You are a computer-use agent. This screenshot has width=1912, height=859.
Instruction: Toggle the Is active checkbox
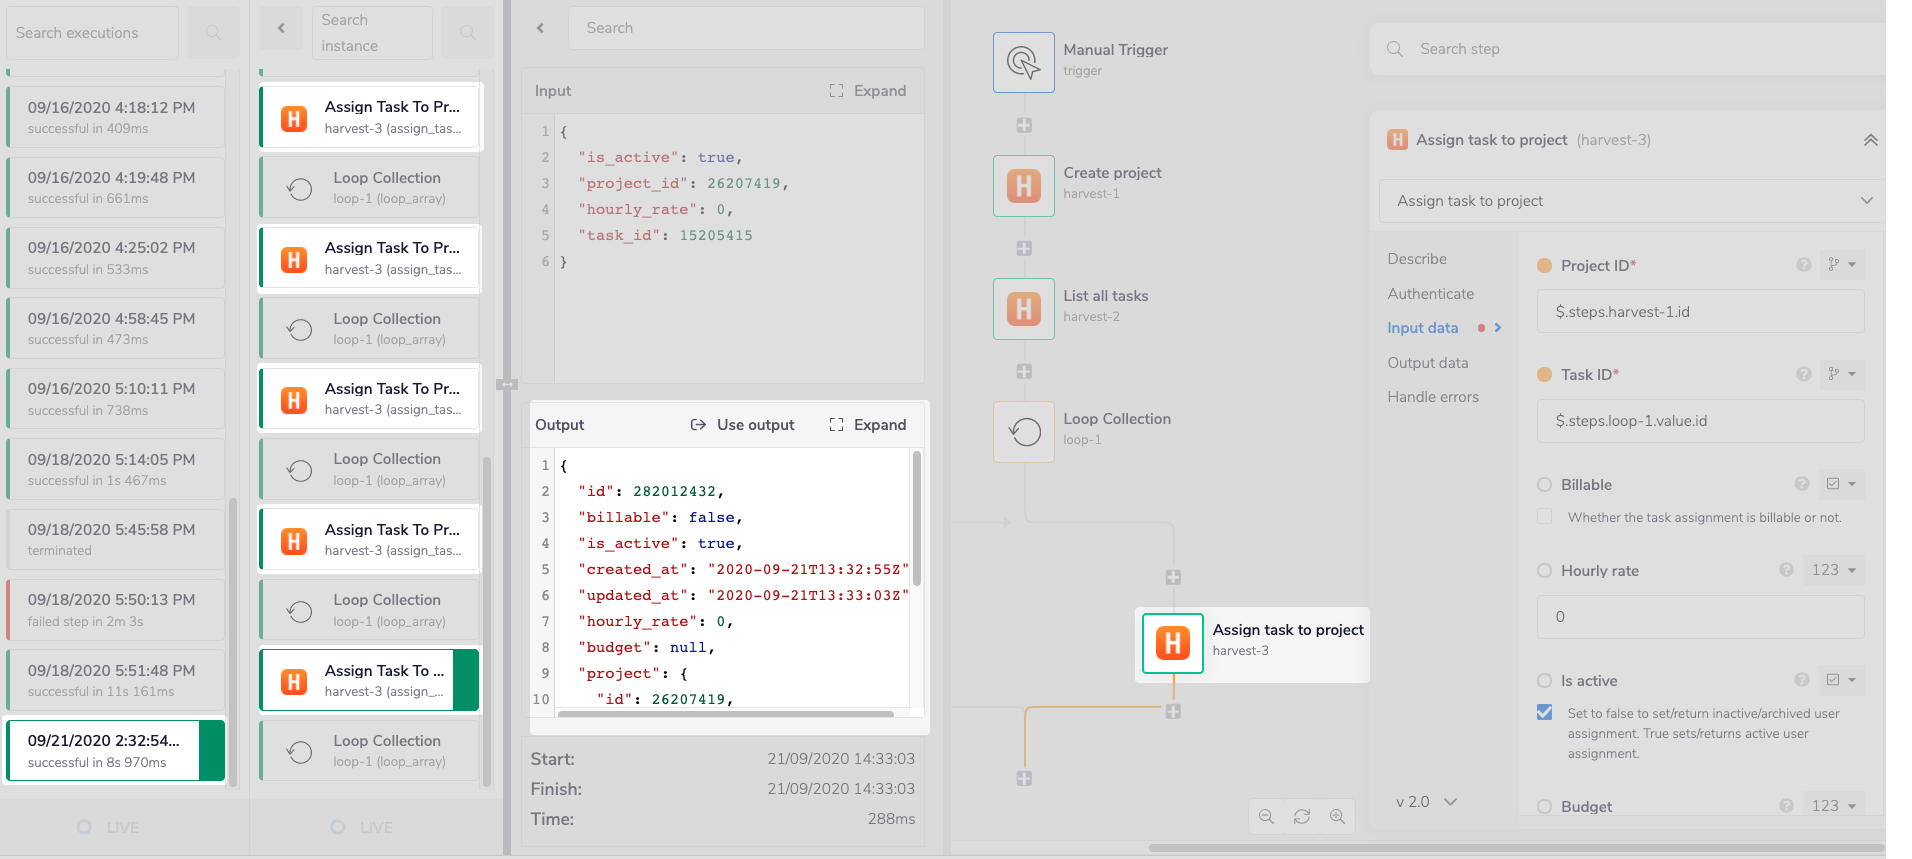1545,713
